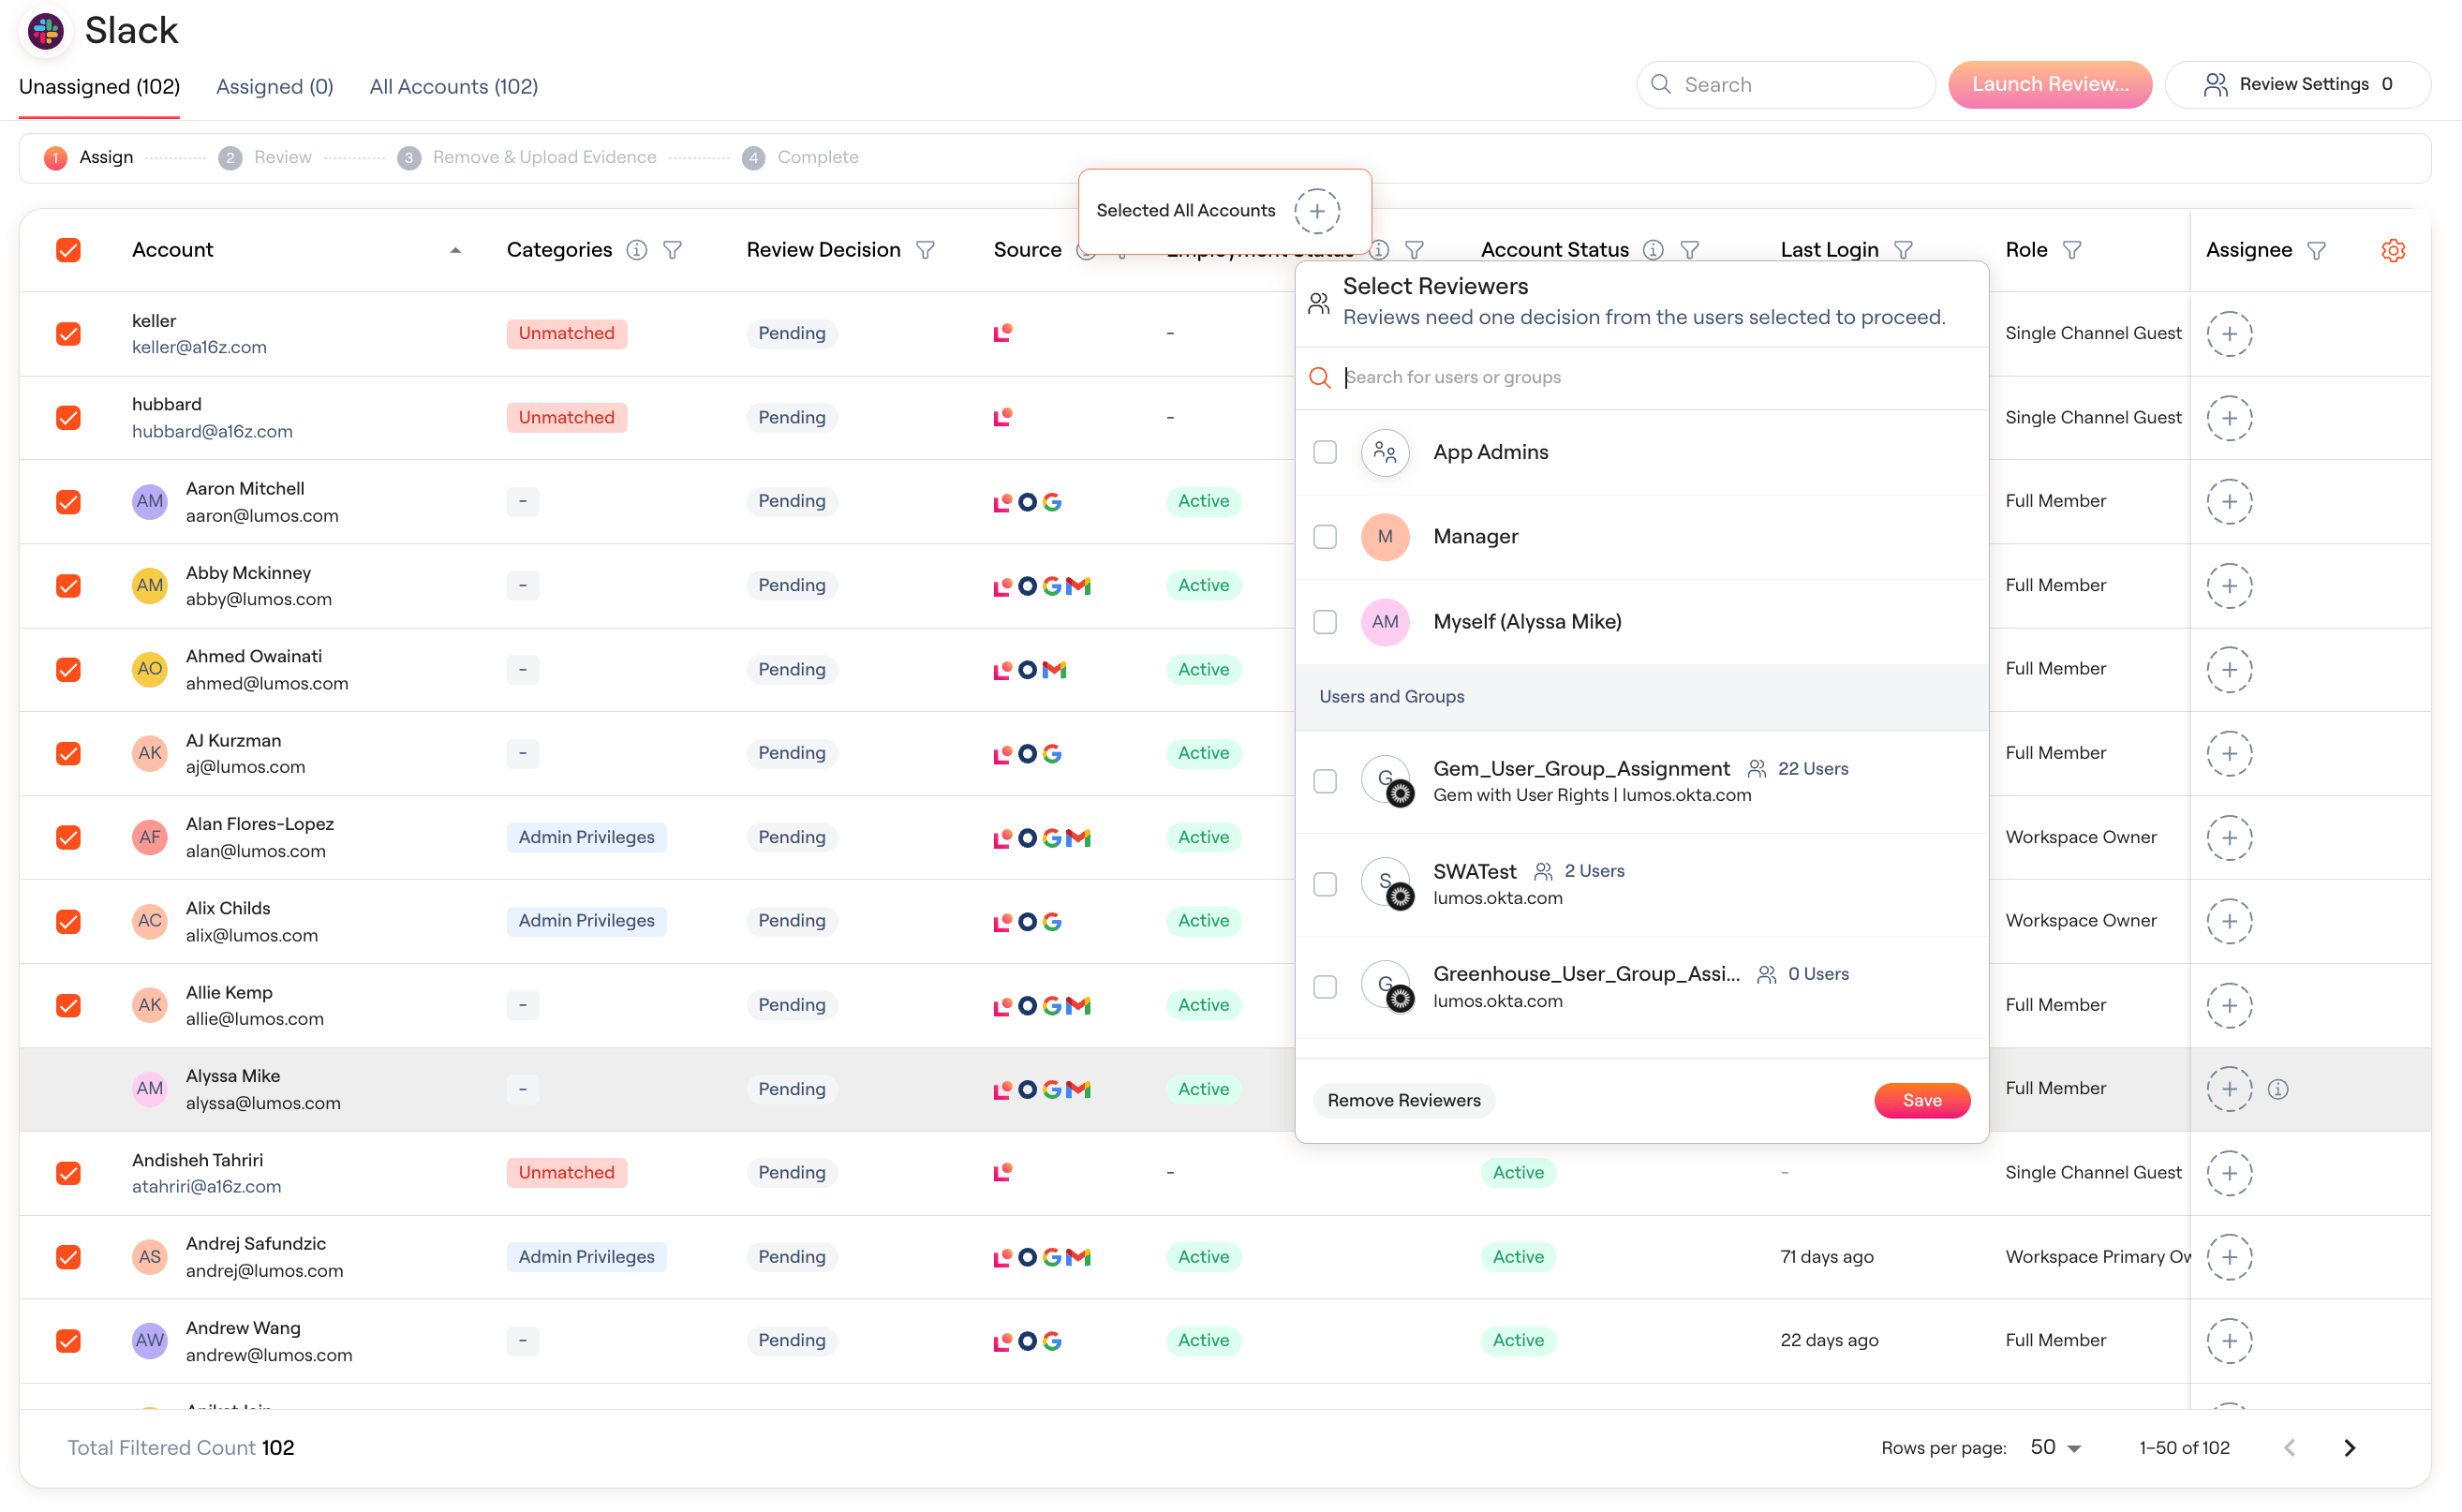Click info icon in Alyssa Mike row

click(x=2278, y=1089)
